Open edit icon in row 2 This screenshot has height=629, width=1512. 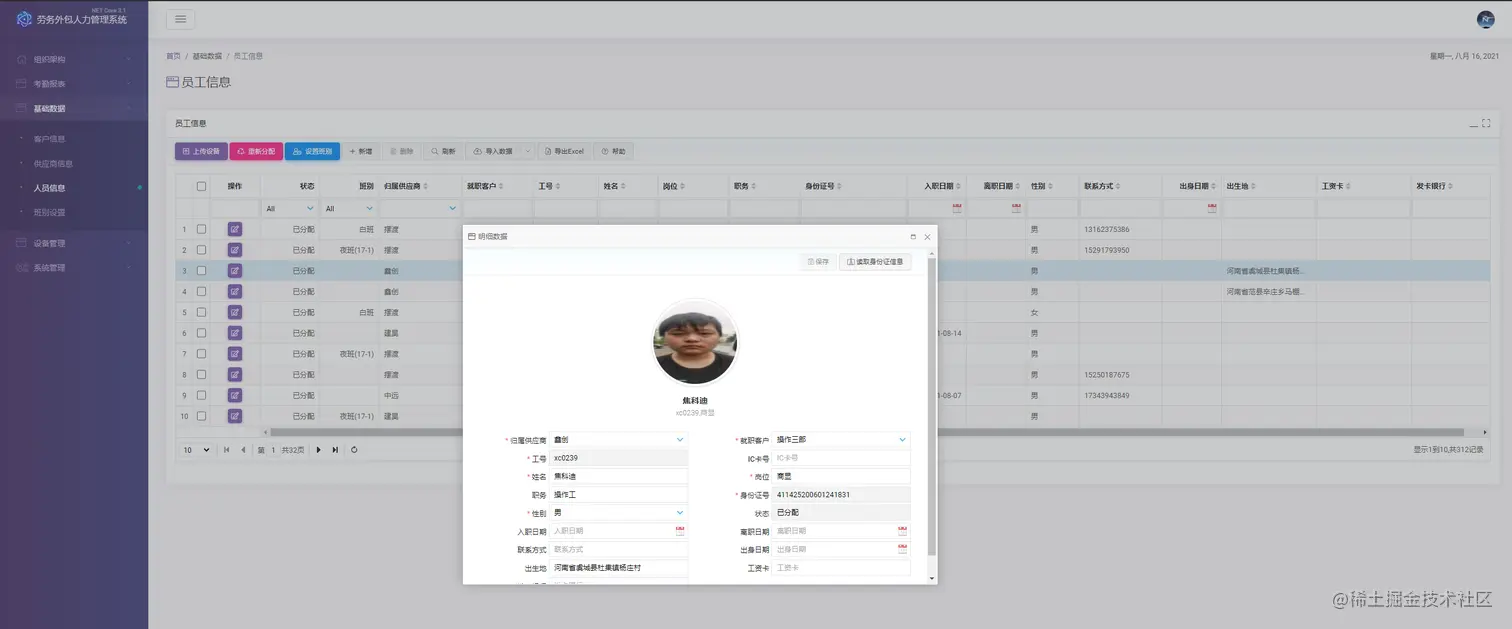[235, 250]
